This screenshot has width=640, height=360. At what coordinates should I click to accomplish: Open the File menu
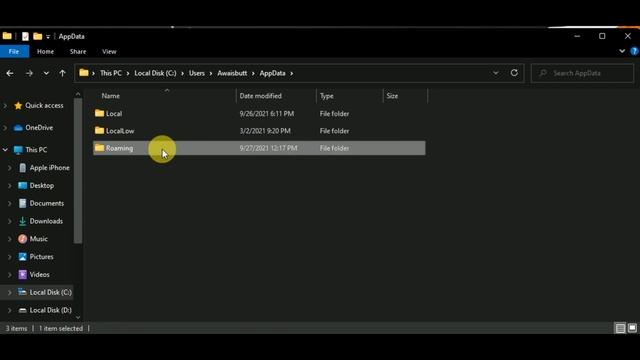click(x=14, y=52)
